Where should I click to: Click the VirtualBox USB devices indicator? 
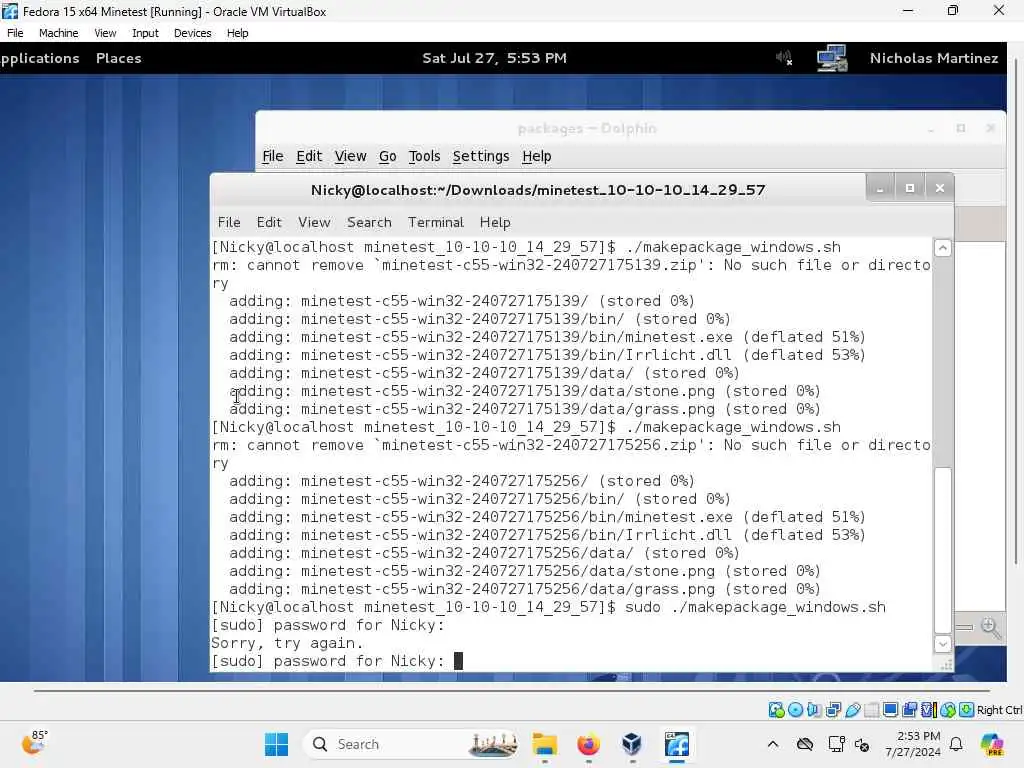tap(852, 710)
